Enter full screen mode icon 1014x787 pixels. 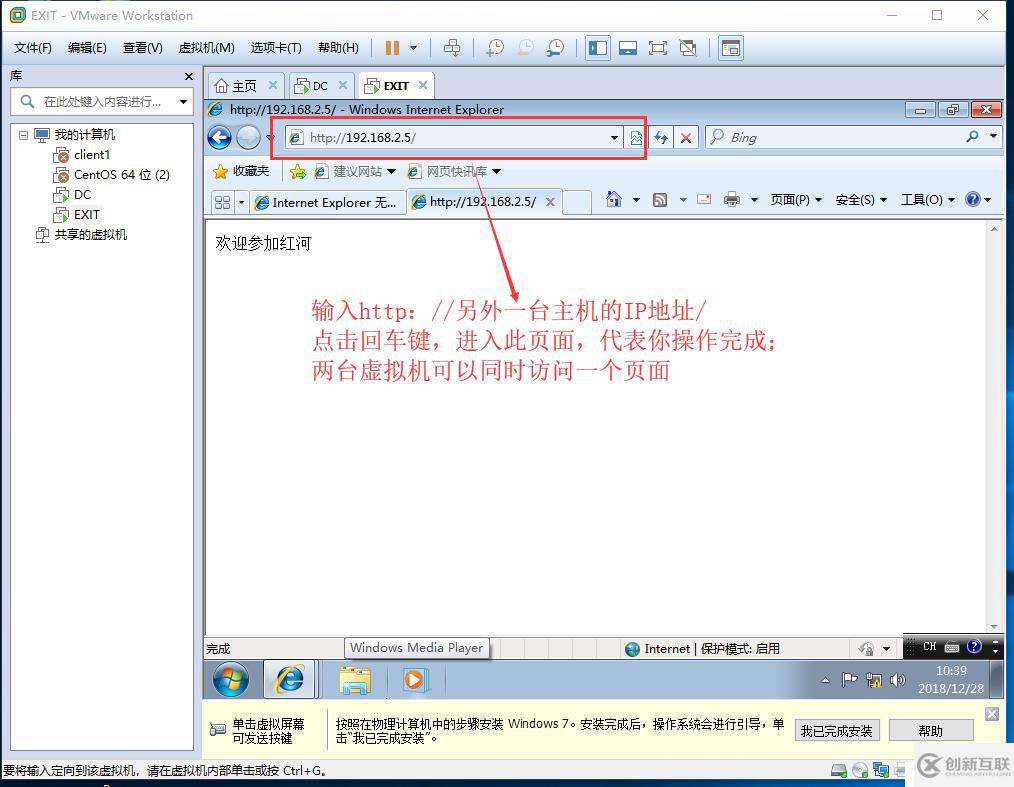[x=658, y=48]
